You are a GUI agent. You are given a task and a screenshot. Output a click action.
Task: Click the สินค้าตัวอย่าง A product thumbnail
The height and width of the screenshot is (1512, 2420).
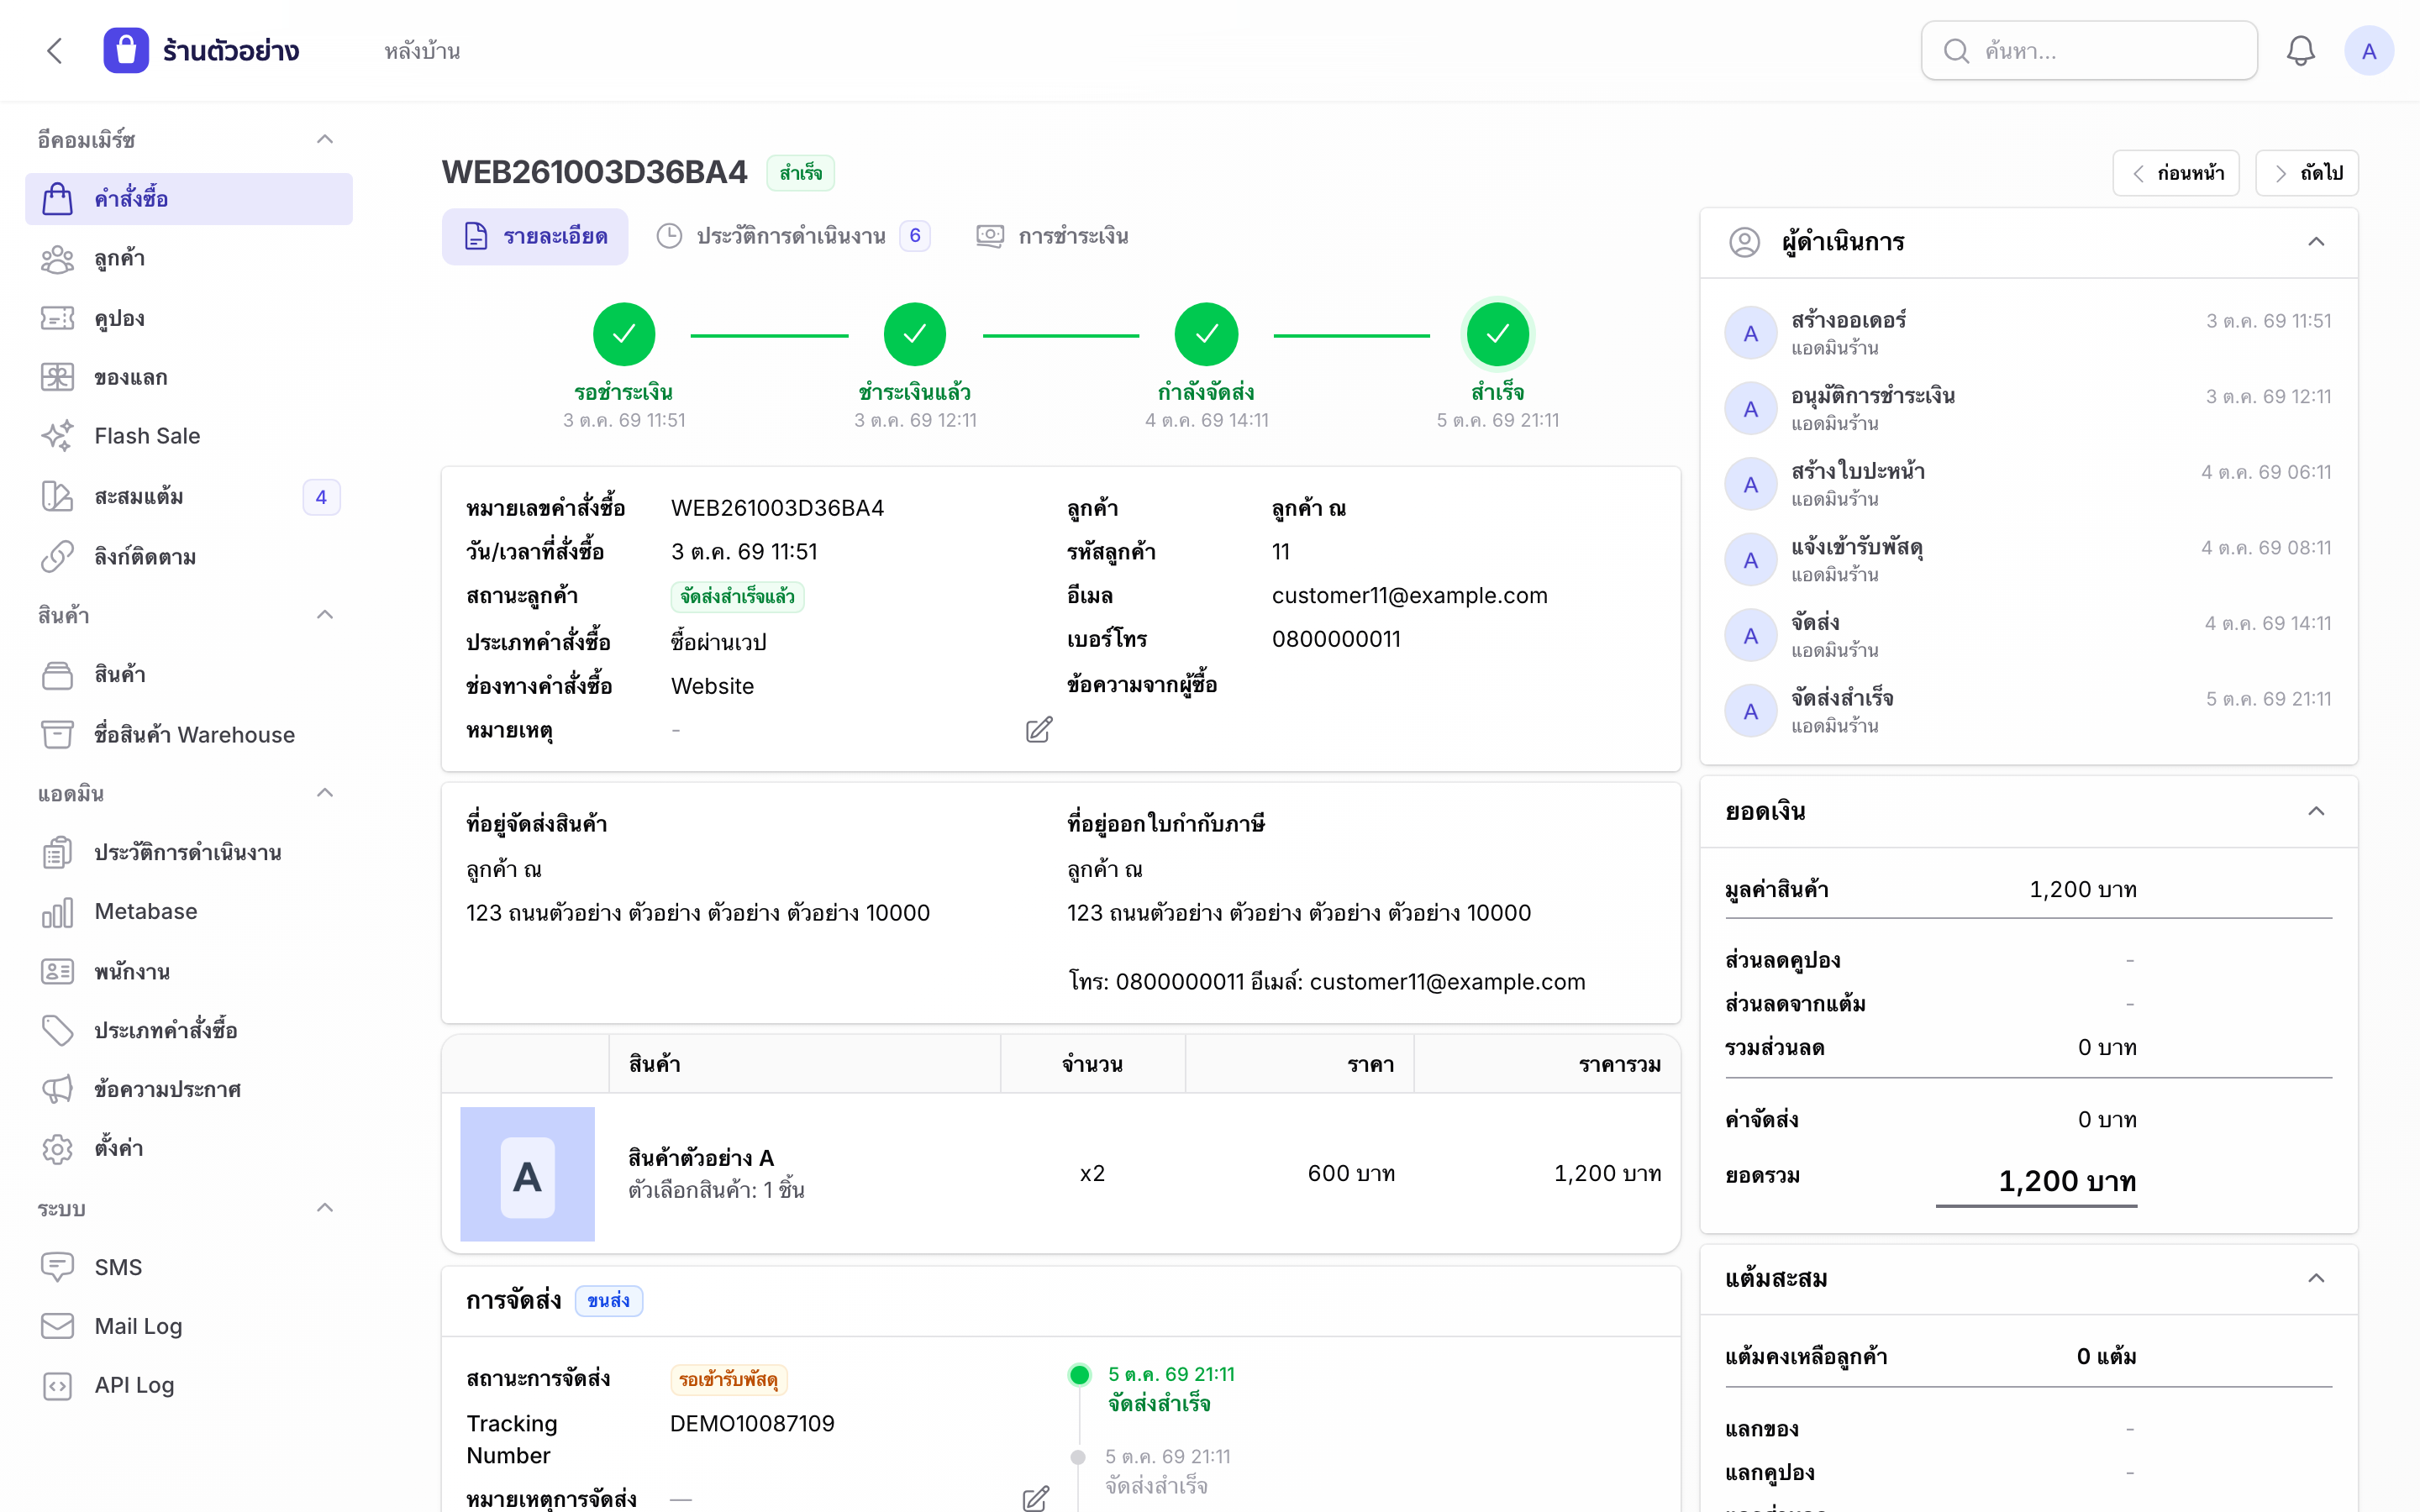[x=527, y=1174]
